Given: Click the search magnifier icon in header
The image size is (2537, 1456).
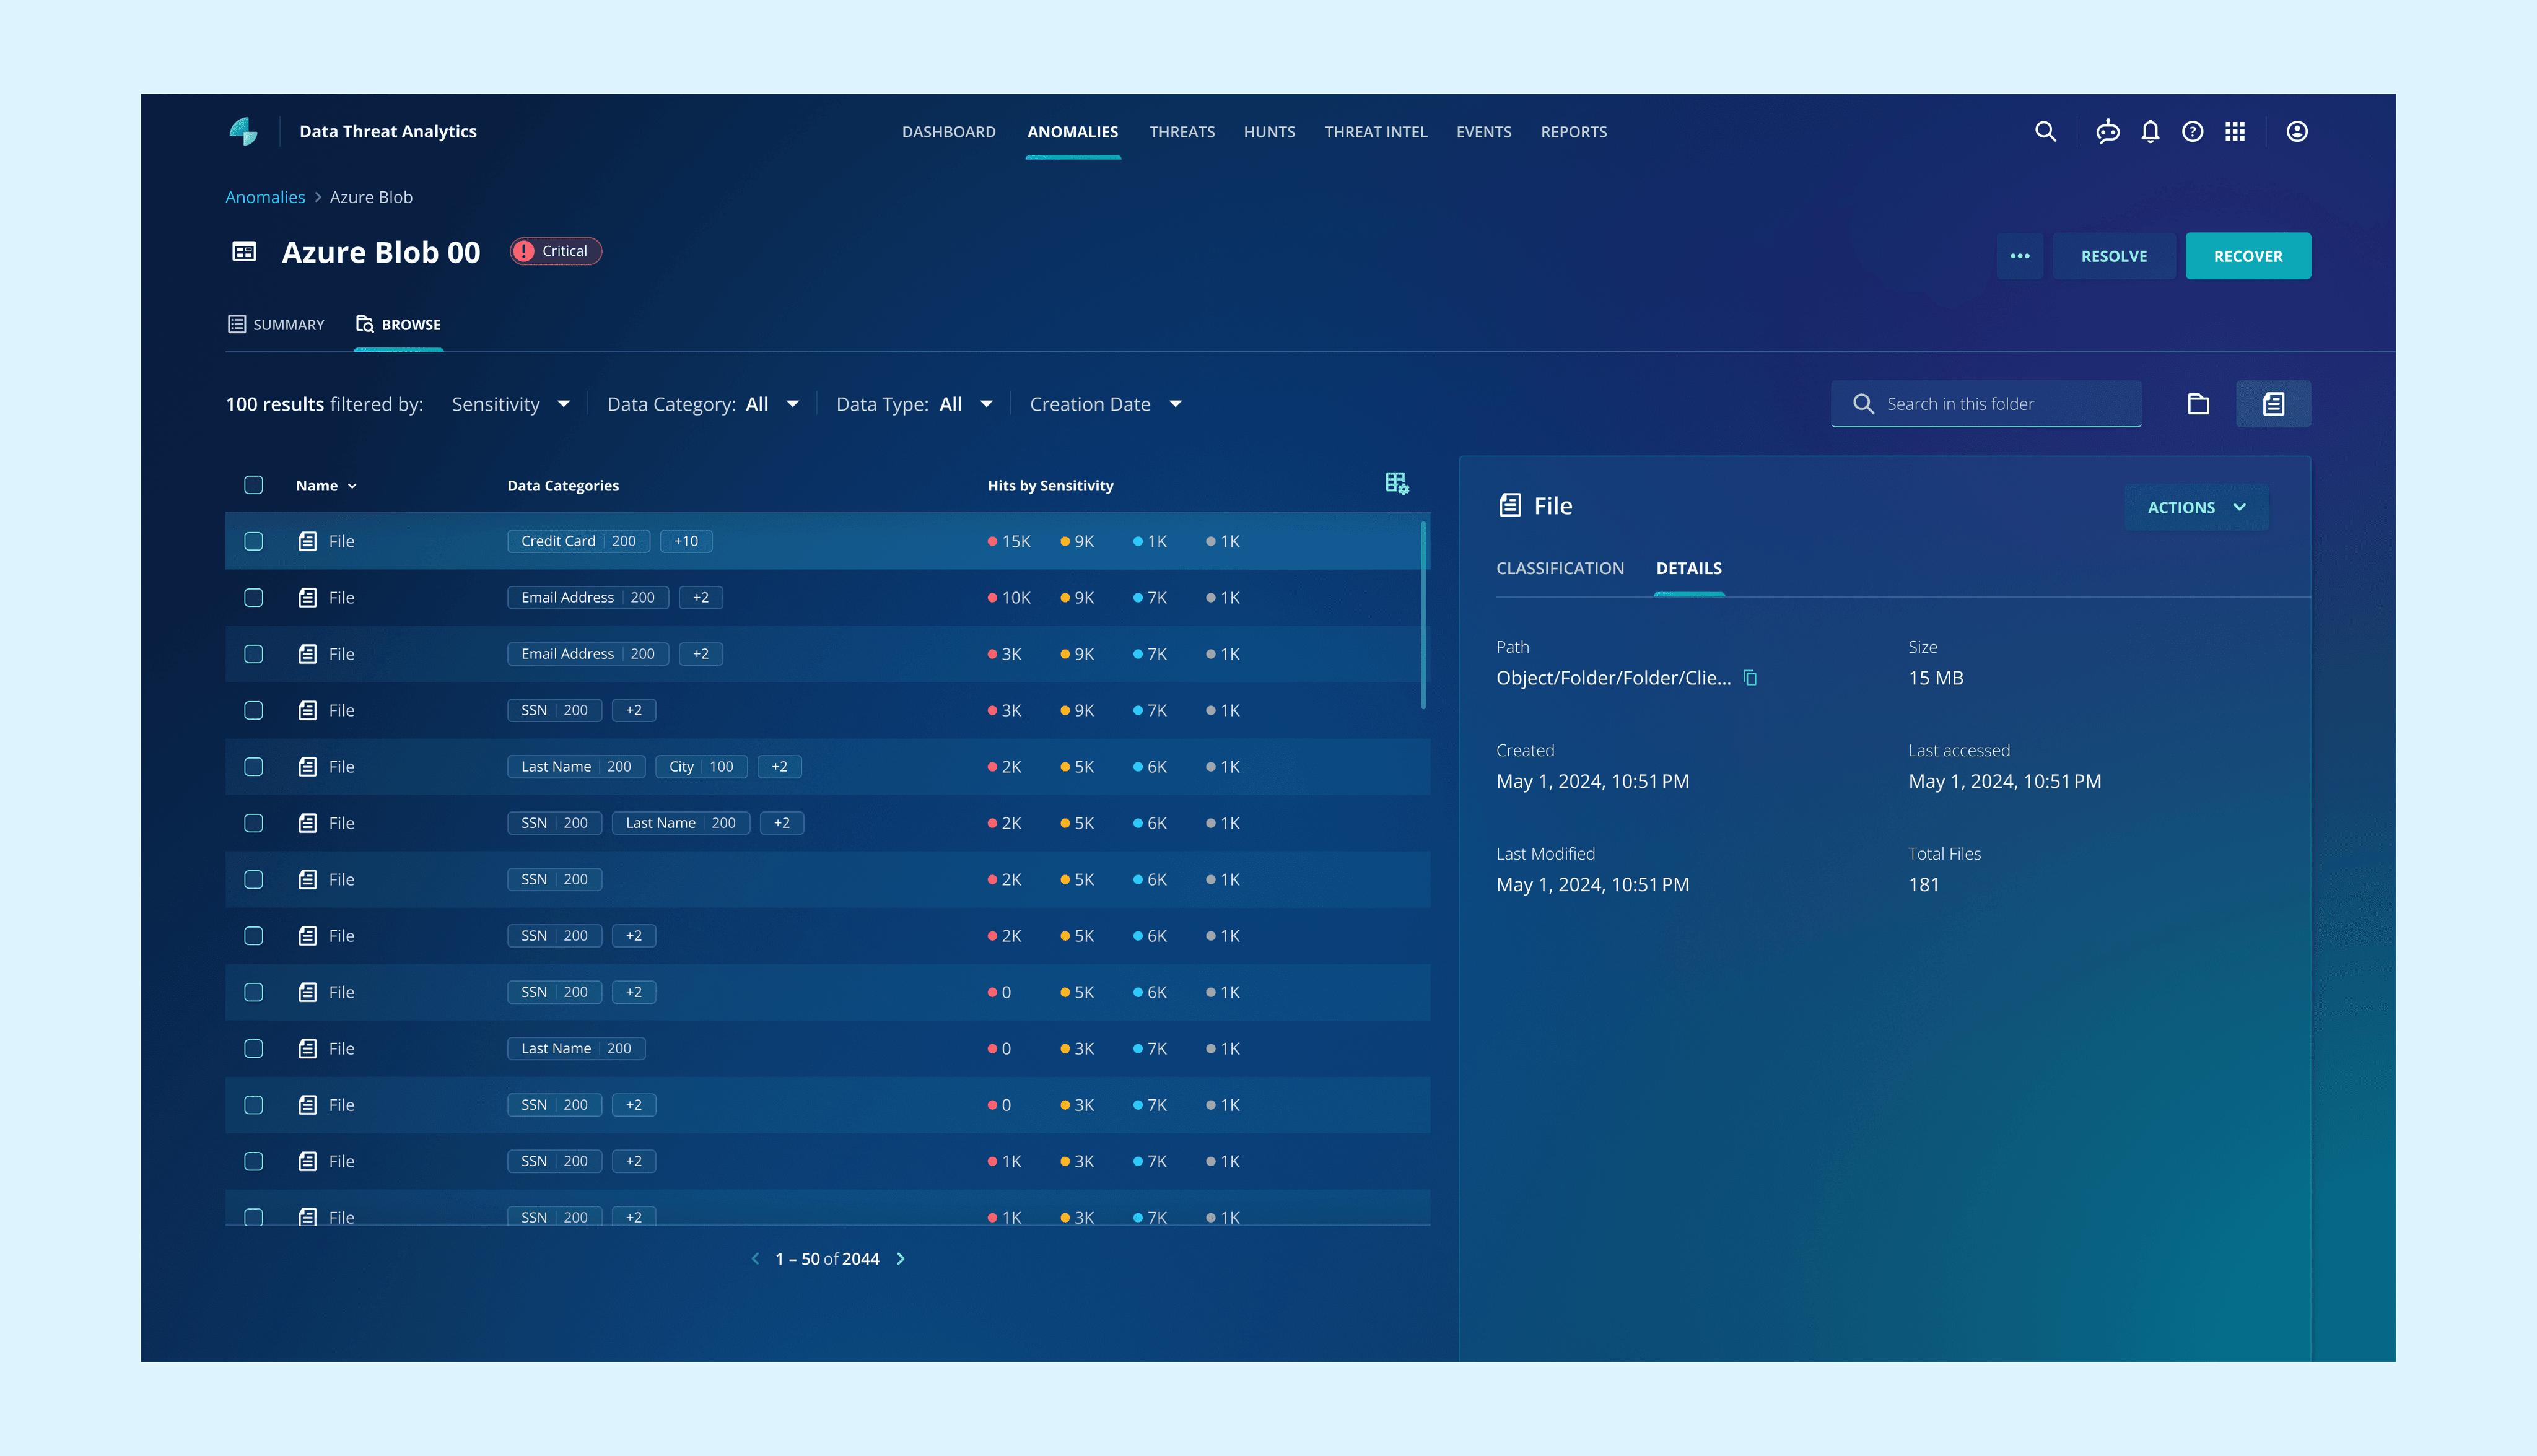Looking at the screenshot, I should click(2045, 131).
